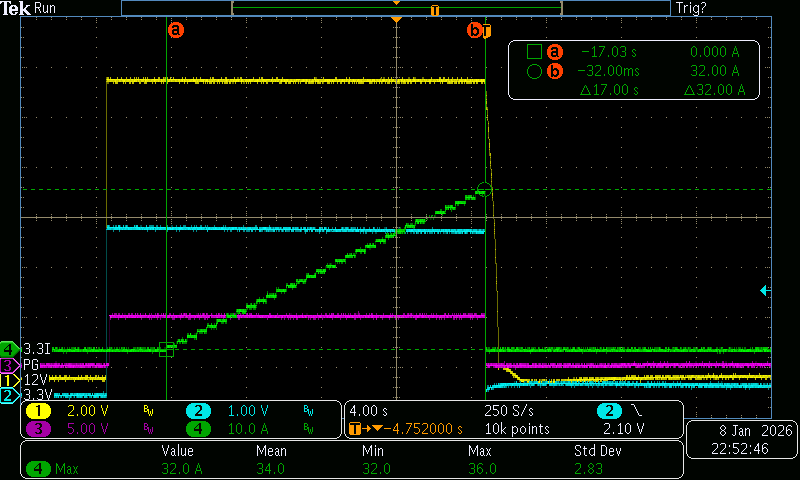
Task: Toggle channel 1 bandwidth limit indicator
Action: [148, 411]
